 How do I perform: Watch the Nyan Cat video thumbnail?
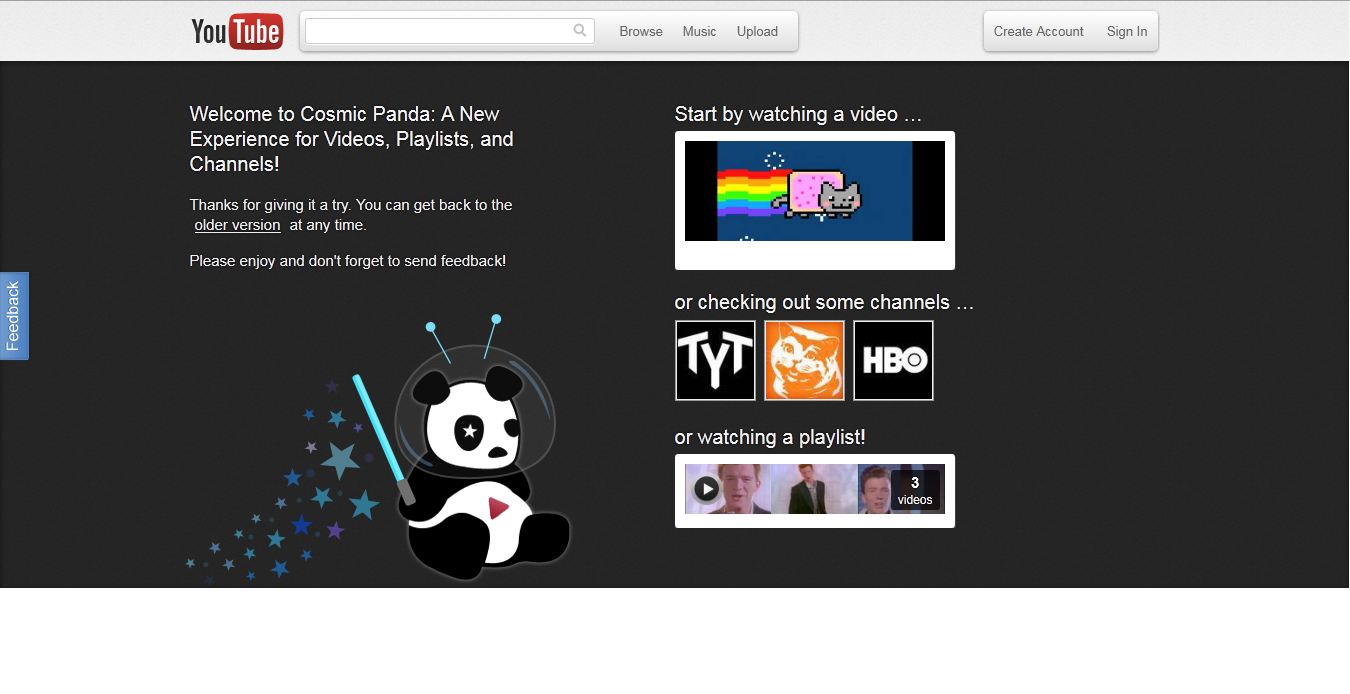point(814,191)
